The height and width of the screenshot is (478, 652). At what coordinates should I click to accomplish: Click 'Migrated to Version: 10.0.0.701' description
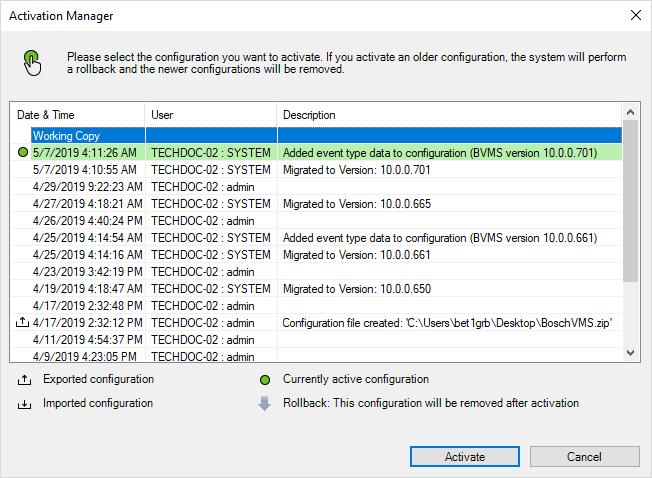[x=356, y=170]
